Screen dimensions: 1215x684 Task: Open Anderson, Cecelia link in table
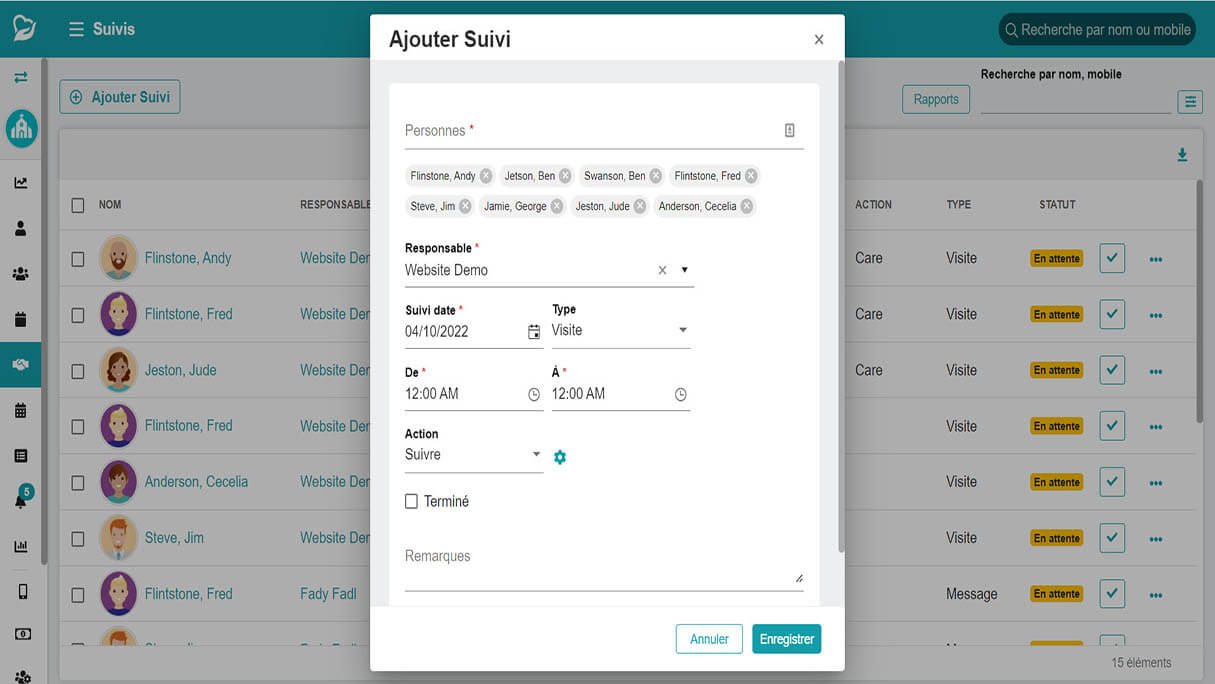tap(196, 482)
